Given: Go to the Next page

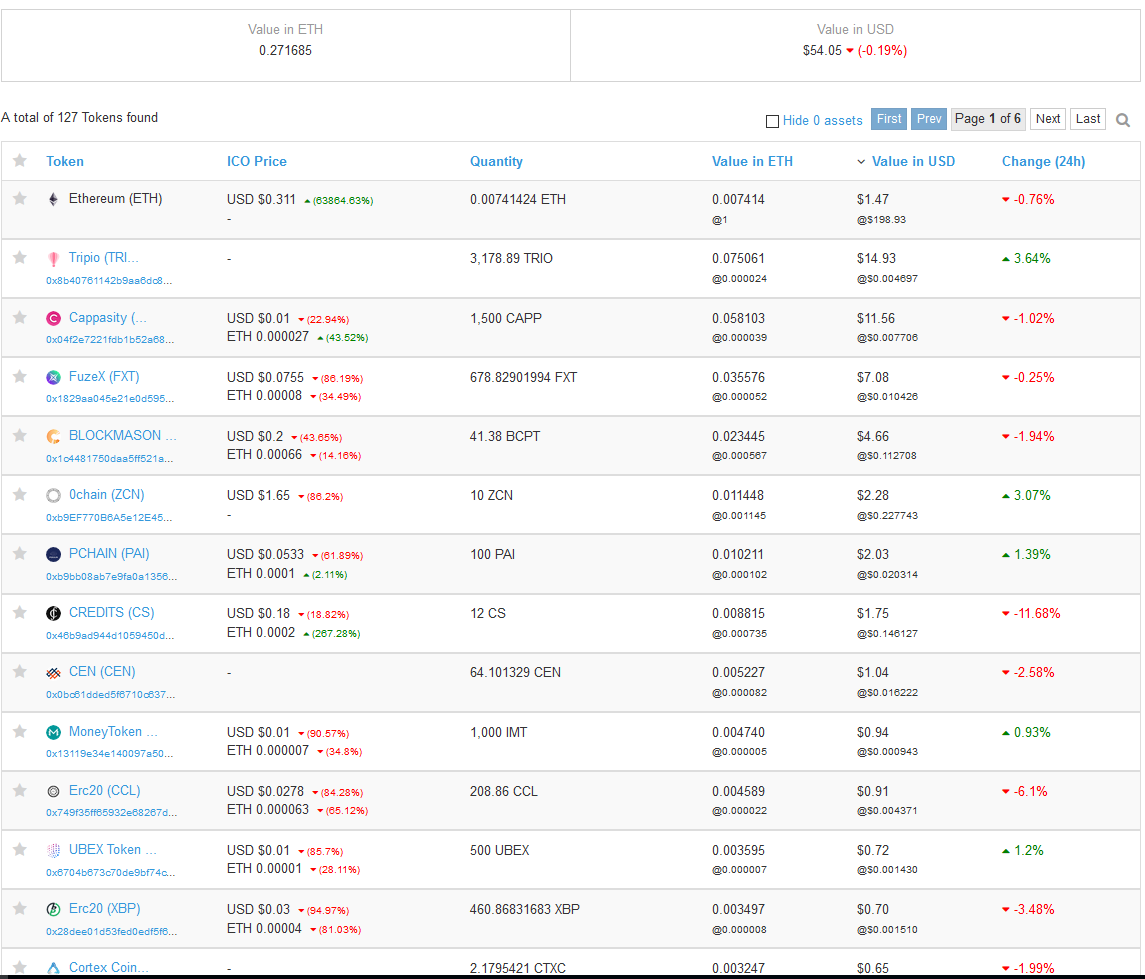Looking at the screenshot, I should coord(1047,118).
